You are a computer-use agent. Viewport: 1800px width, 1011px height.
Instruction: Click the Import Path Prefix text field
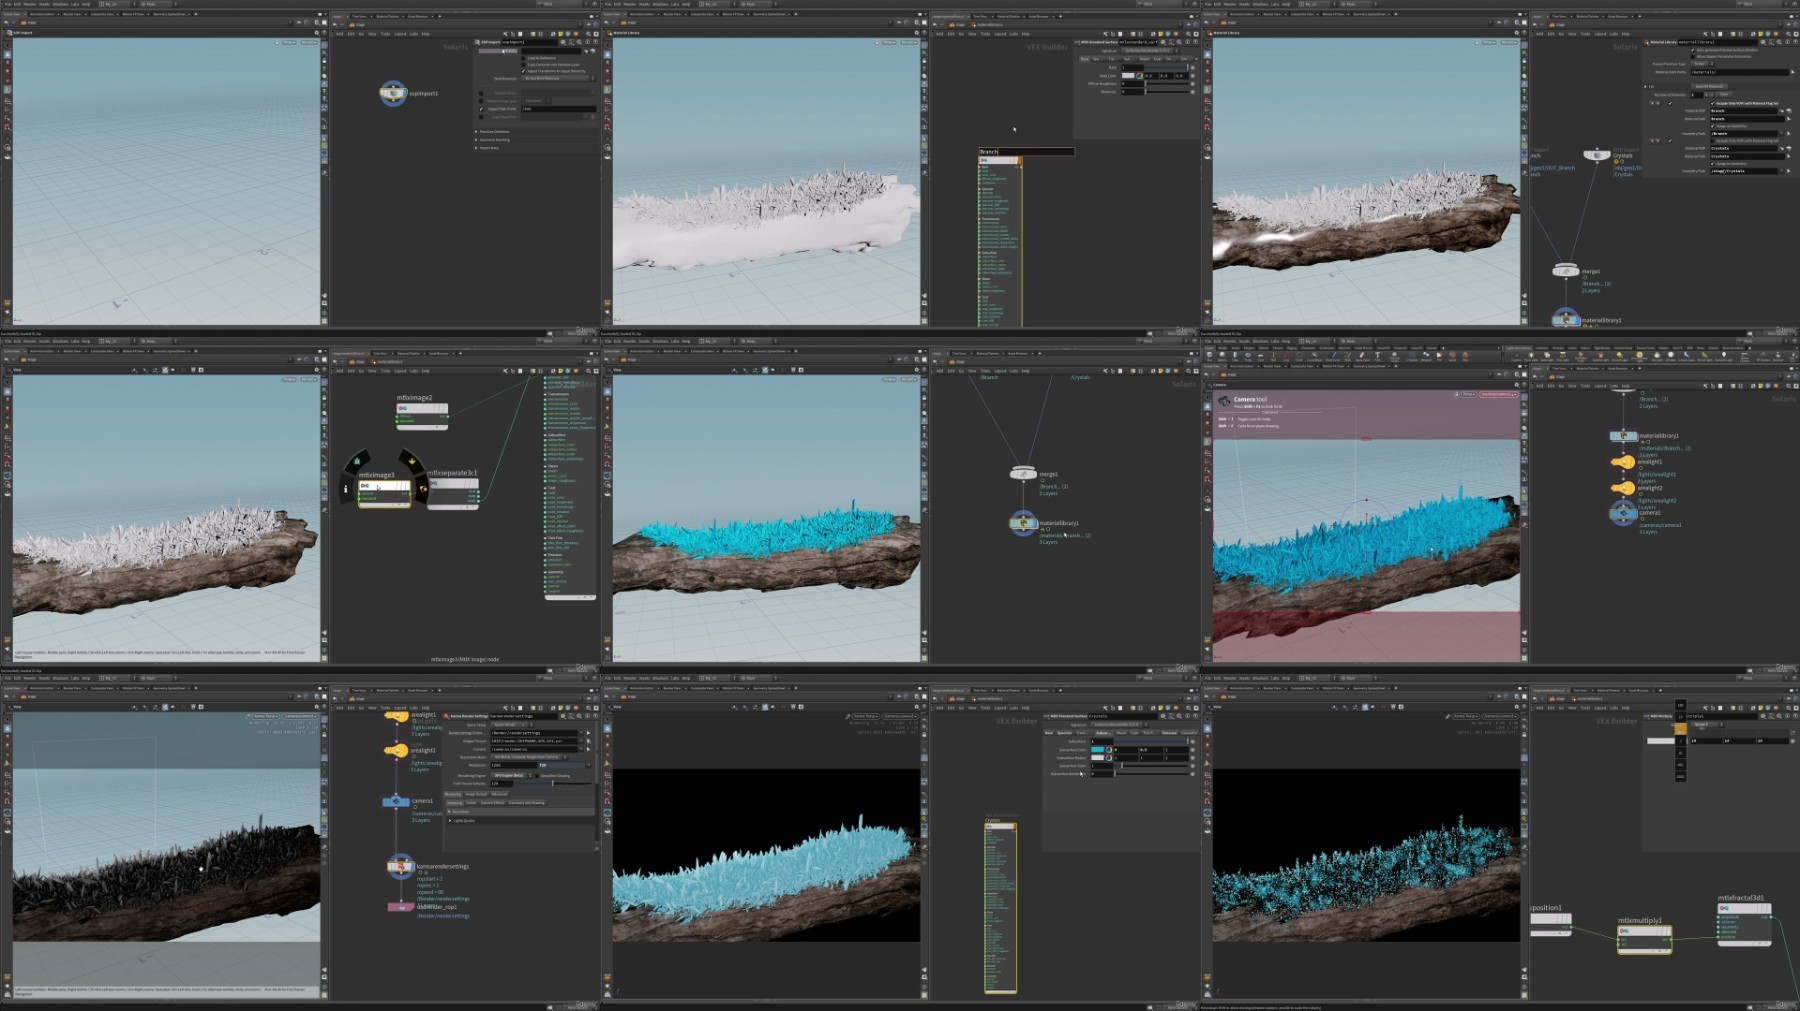[558, 109]
